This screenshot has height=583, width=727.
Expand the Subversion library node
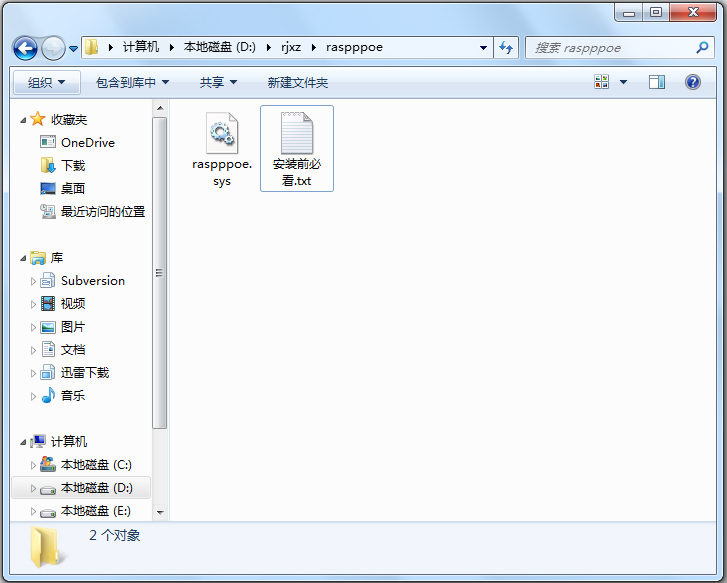(x=33, y=281)
